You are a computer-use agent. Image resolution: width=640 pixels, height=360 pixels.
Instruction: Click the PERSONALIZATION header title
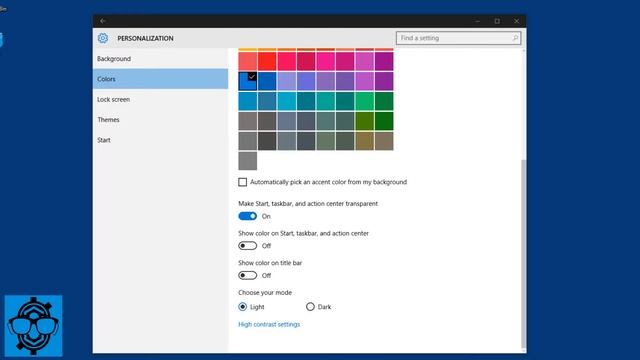(x=145, y=38)
